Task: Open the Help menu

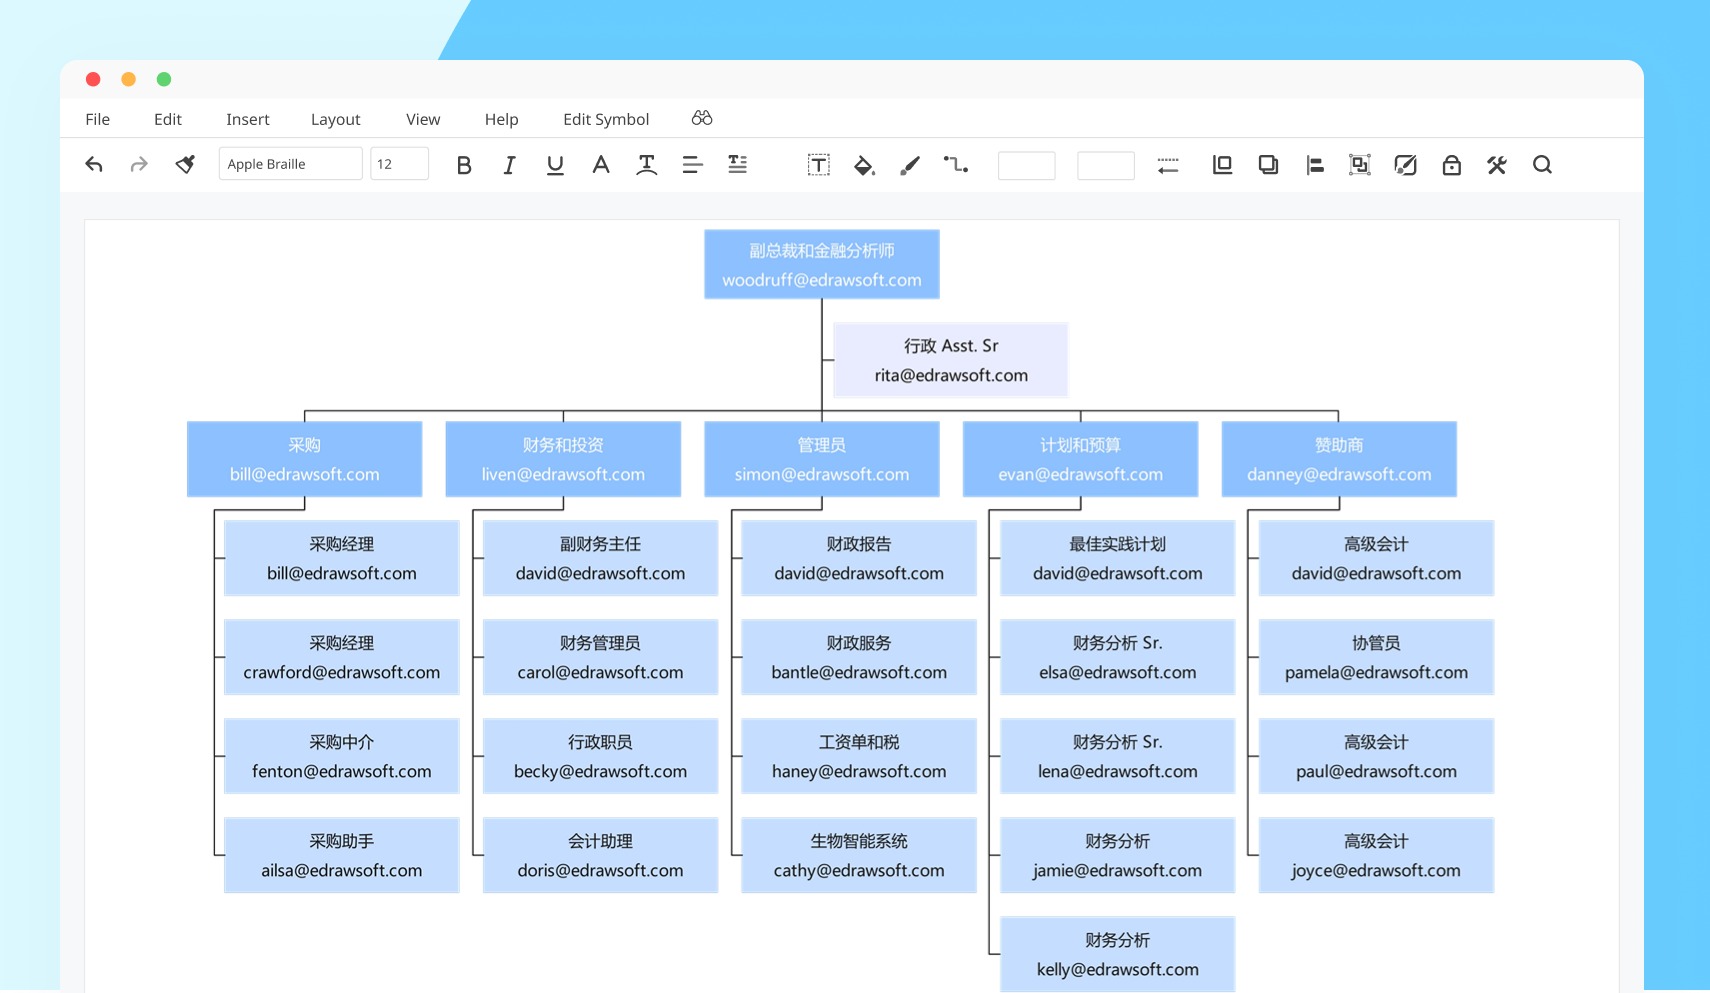Action: (x=502, y=119)
